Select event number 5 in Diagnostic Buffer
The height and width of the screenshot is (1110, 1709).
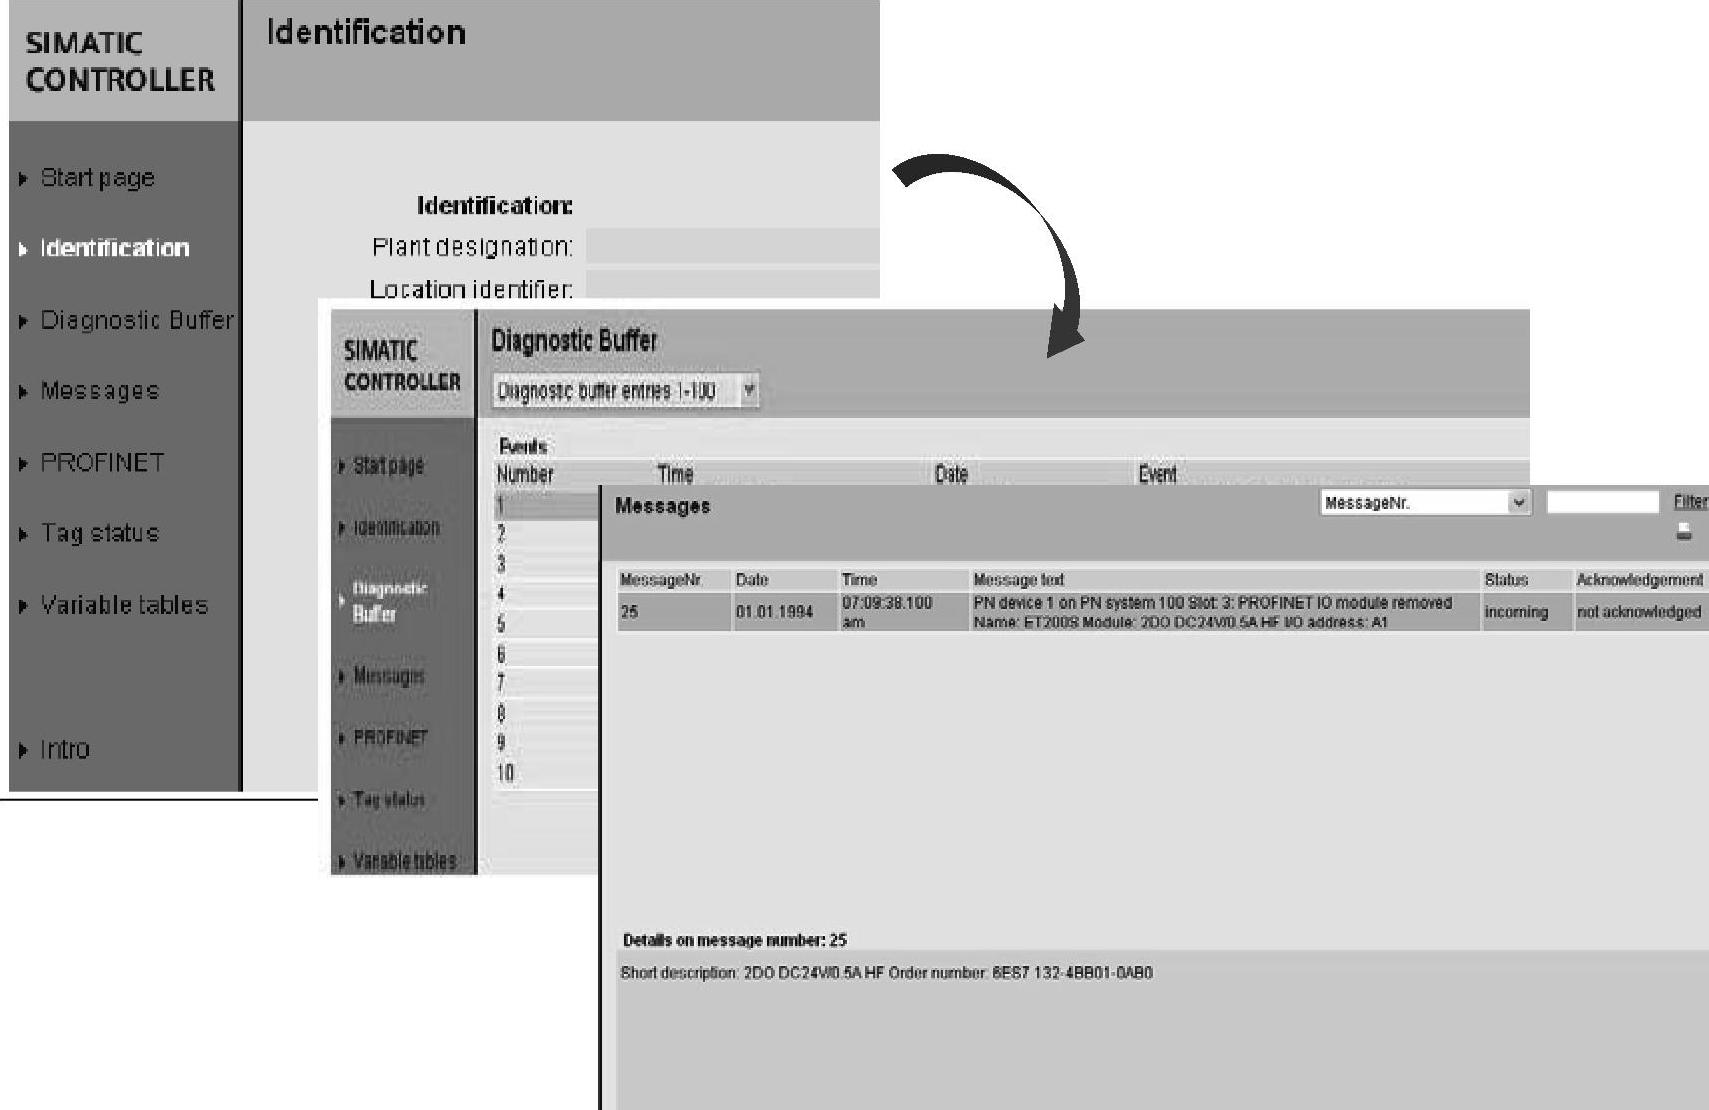coord(546,624)
